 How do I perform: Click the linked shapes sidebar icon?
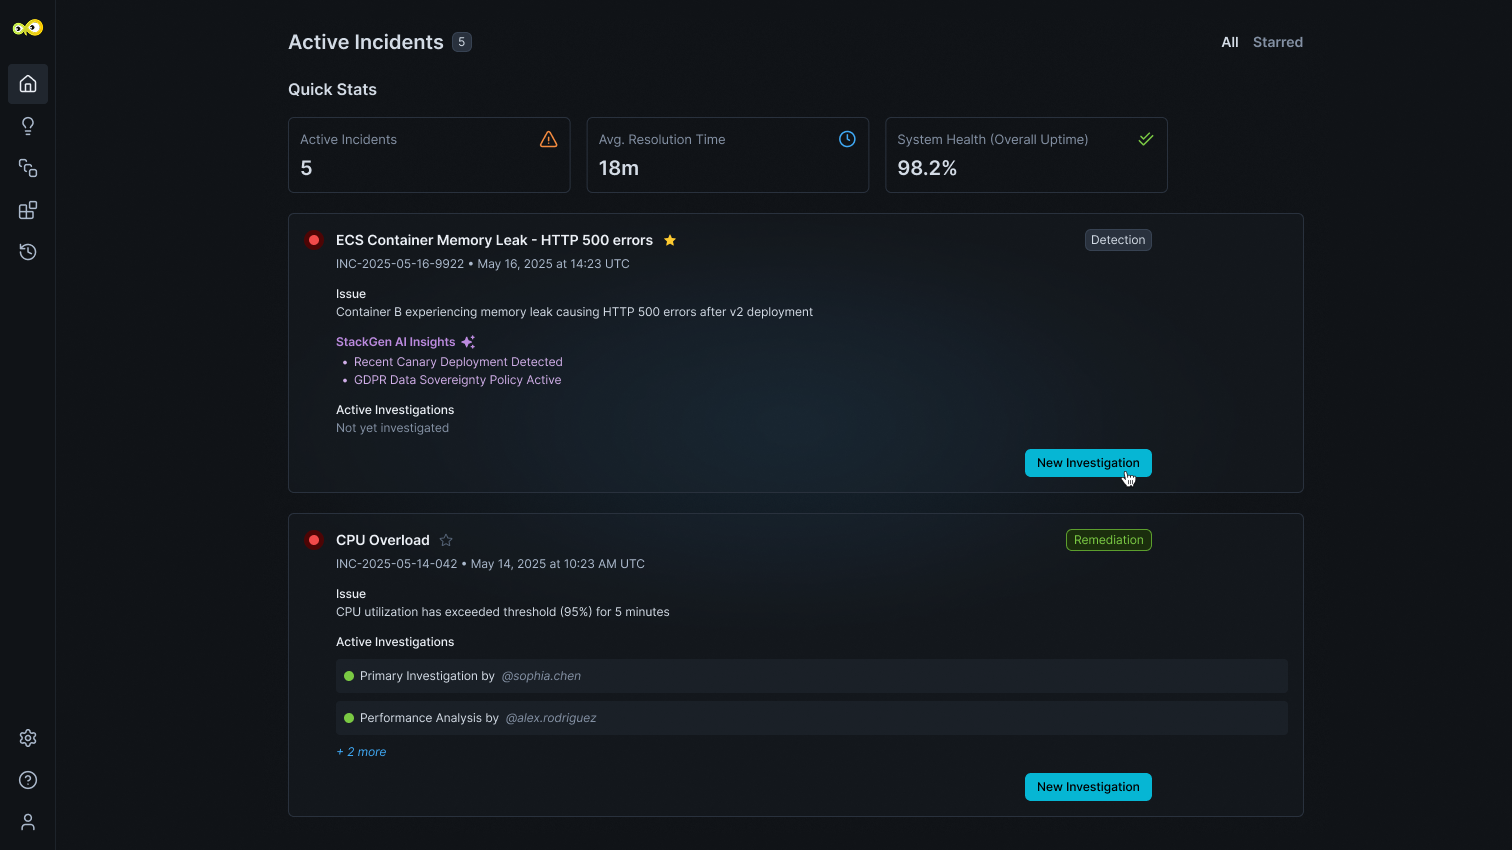[x=28, y=168]
